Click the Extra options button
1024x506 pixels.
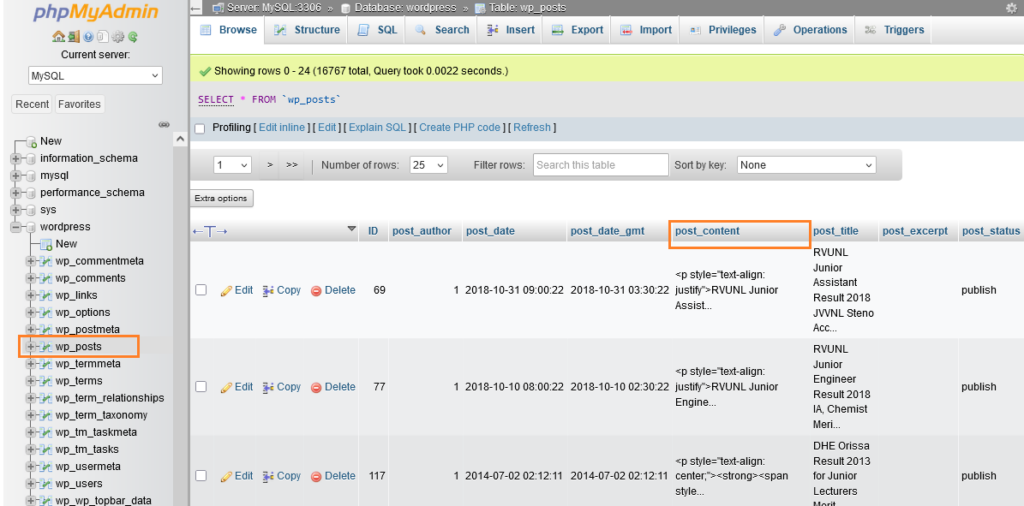pyautogui.click(x=221, y=198)
